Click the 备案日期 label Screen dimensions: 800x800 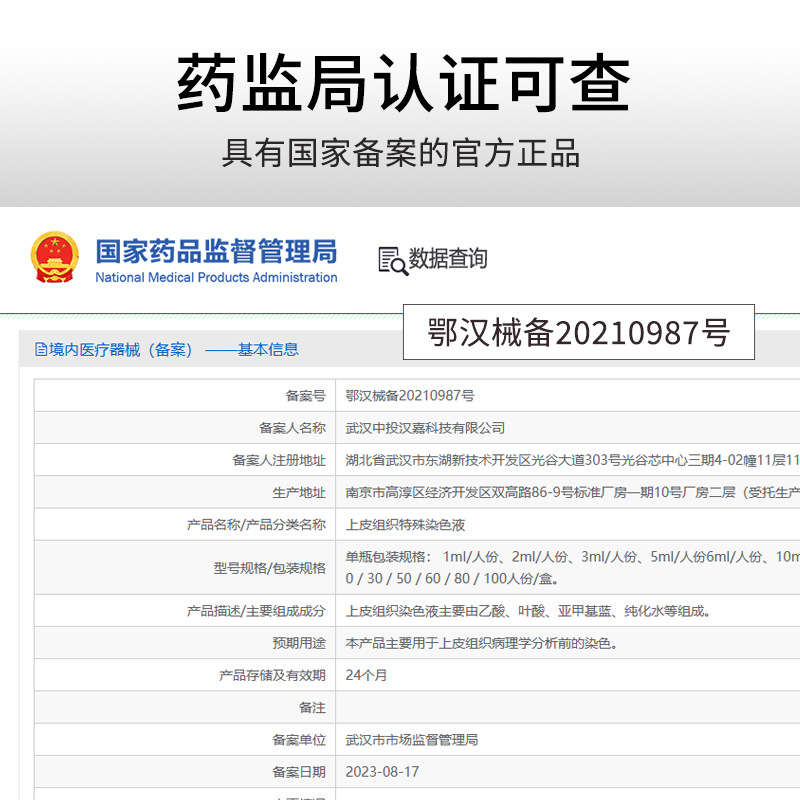point(298,772)
